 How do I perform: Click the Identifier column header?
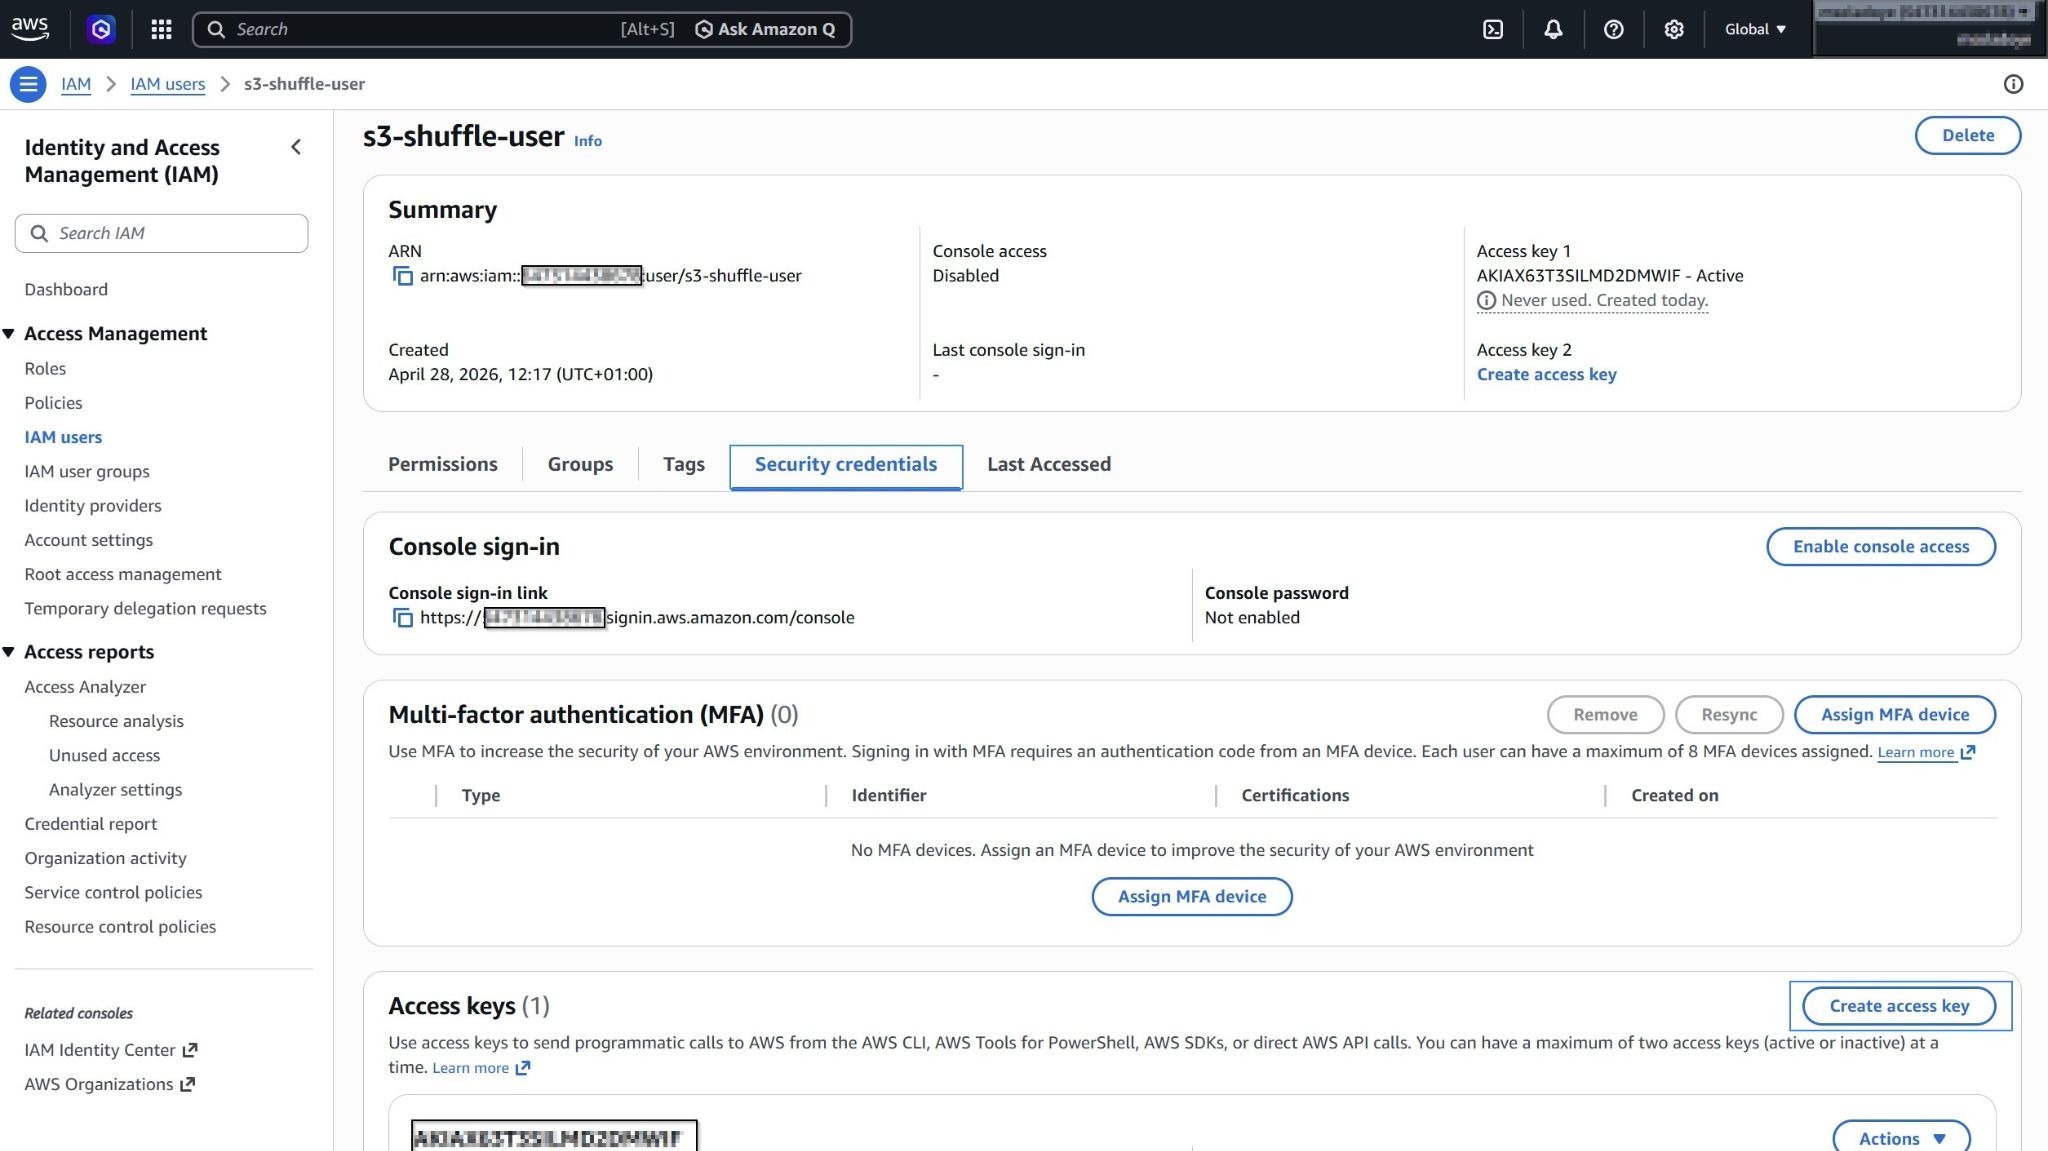point(889,795)
